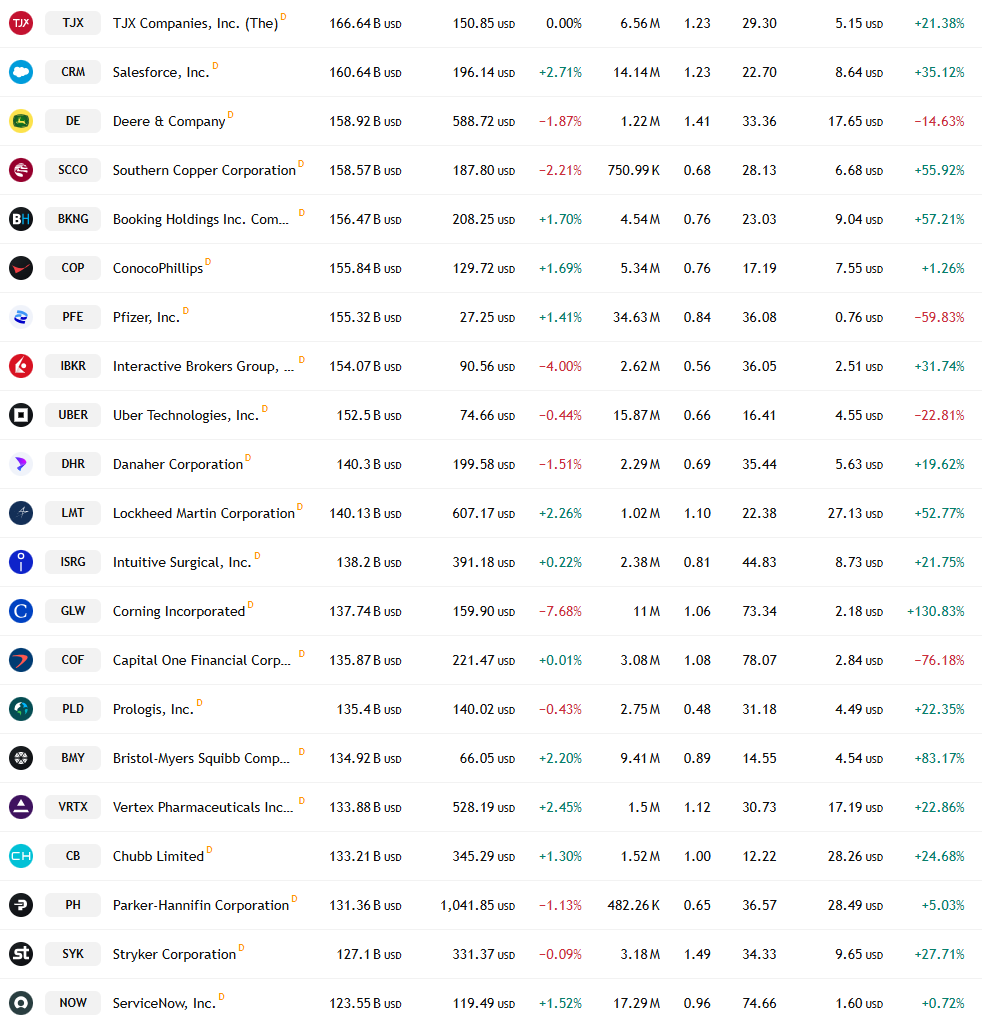Click the D superscript next to Uber Technologies
The width and height of the screenshot is (982, 1022).
point(265,409)
